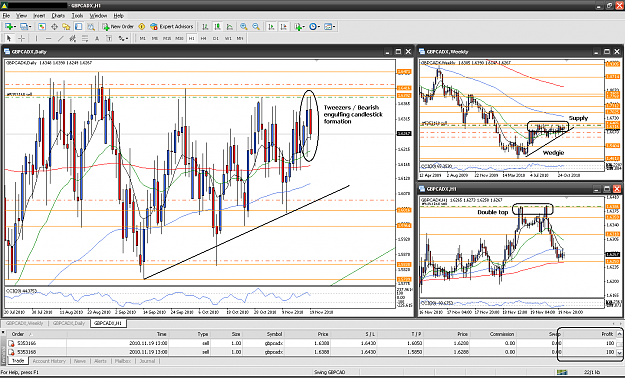Select the Cursor arrow tool

(x=9, y=38)
